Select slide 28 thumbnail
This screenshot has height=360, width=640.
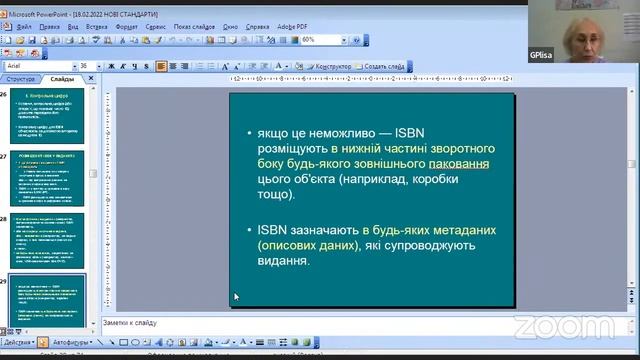pyautogui.click(x=47, y=241)
